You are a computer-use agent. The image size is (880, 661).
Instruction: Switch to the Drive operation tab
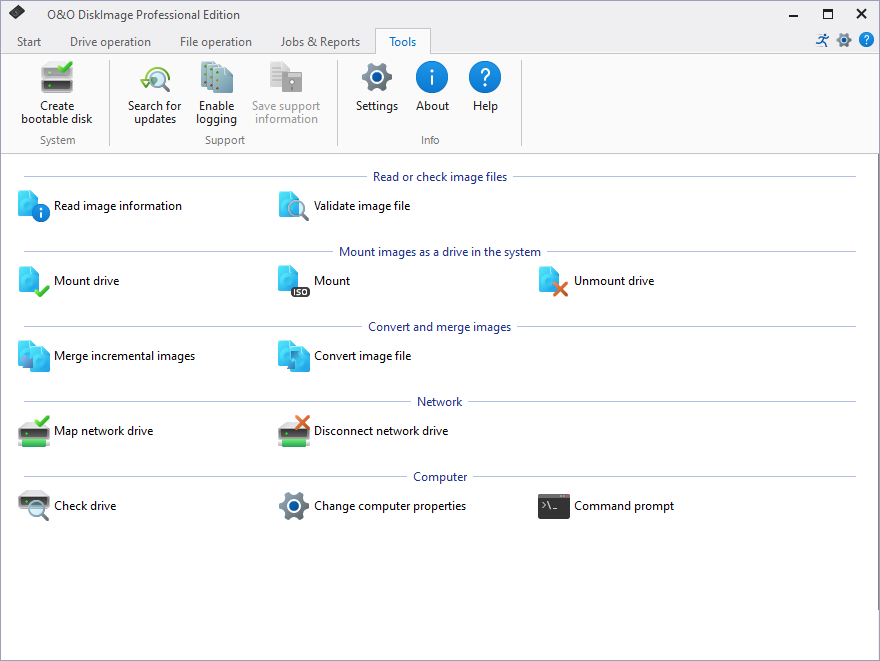tap(110, 42)
